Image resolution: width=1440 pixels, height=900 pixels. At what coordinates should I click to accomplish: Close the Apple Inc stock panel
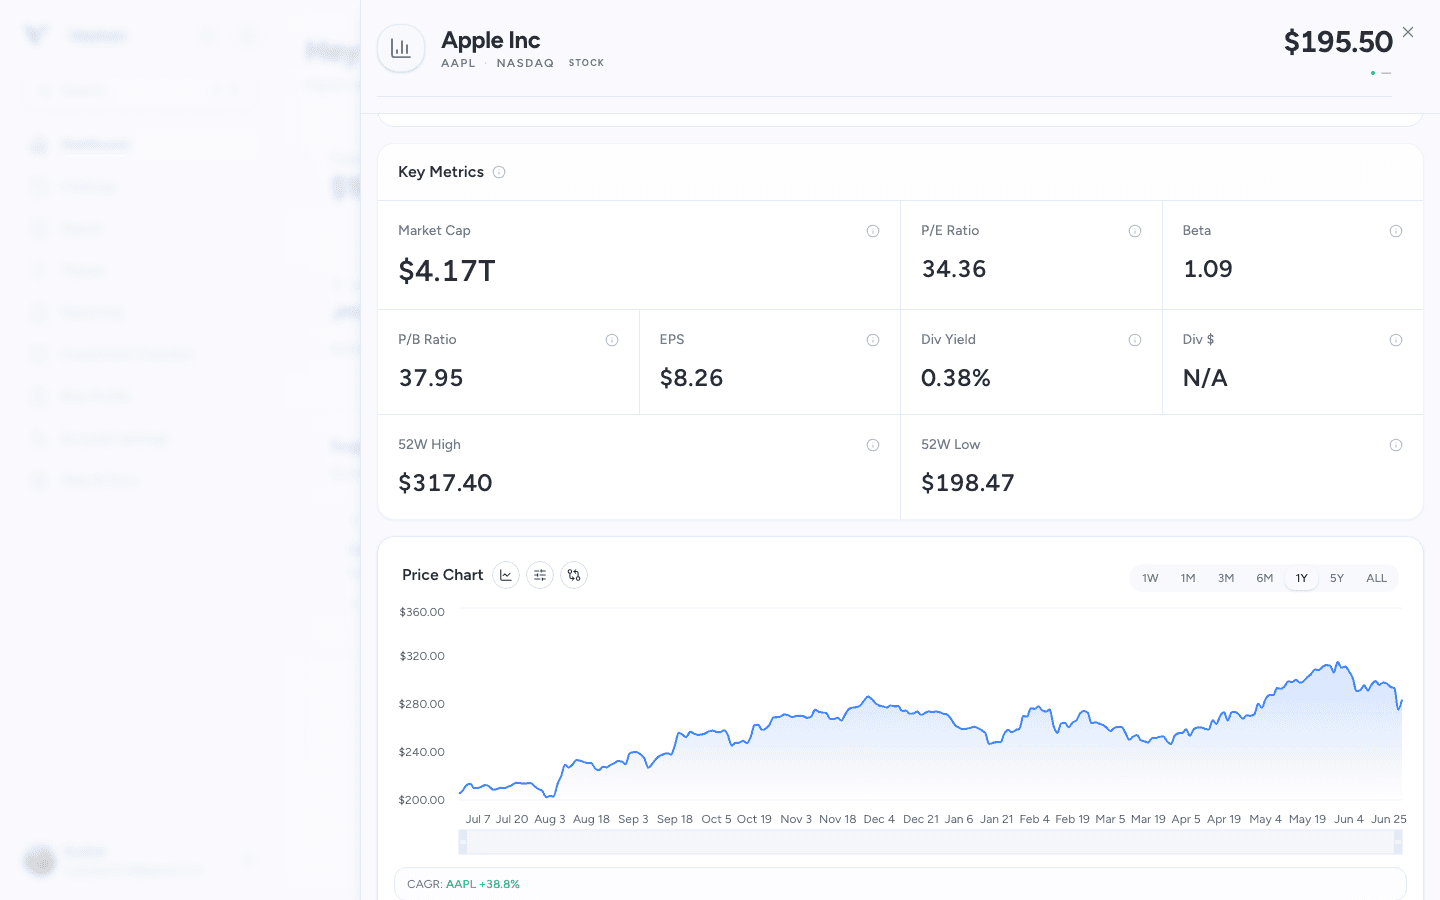pyautogui.click(x=1408, y=32)
